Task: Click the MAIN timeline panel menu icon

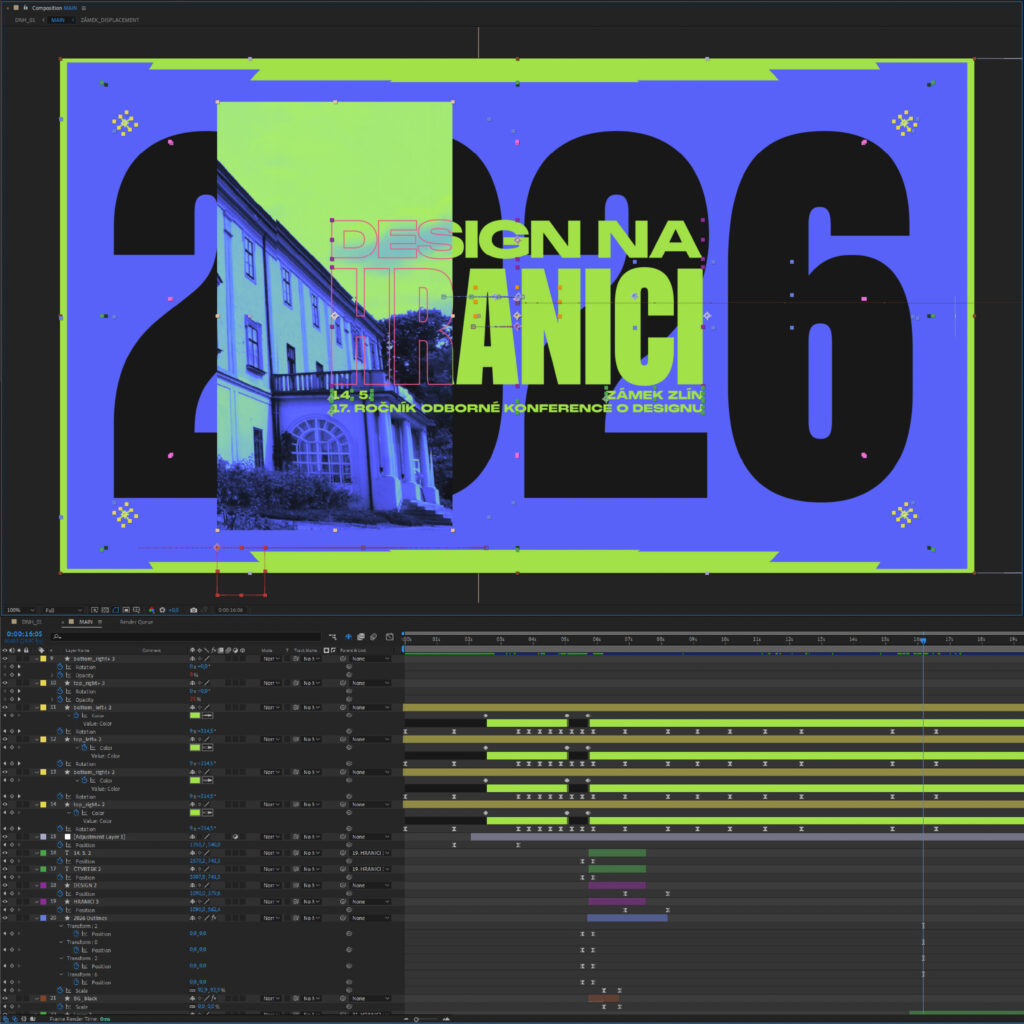Action: point(100,622)
